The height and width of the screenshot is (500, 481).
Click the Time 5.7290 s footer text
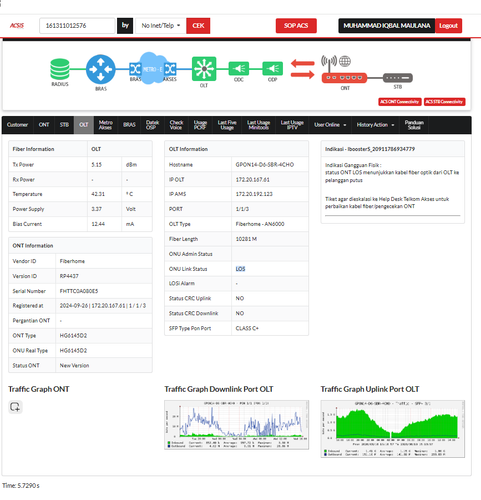click(x=21, y=486)
